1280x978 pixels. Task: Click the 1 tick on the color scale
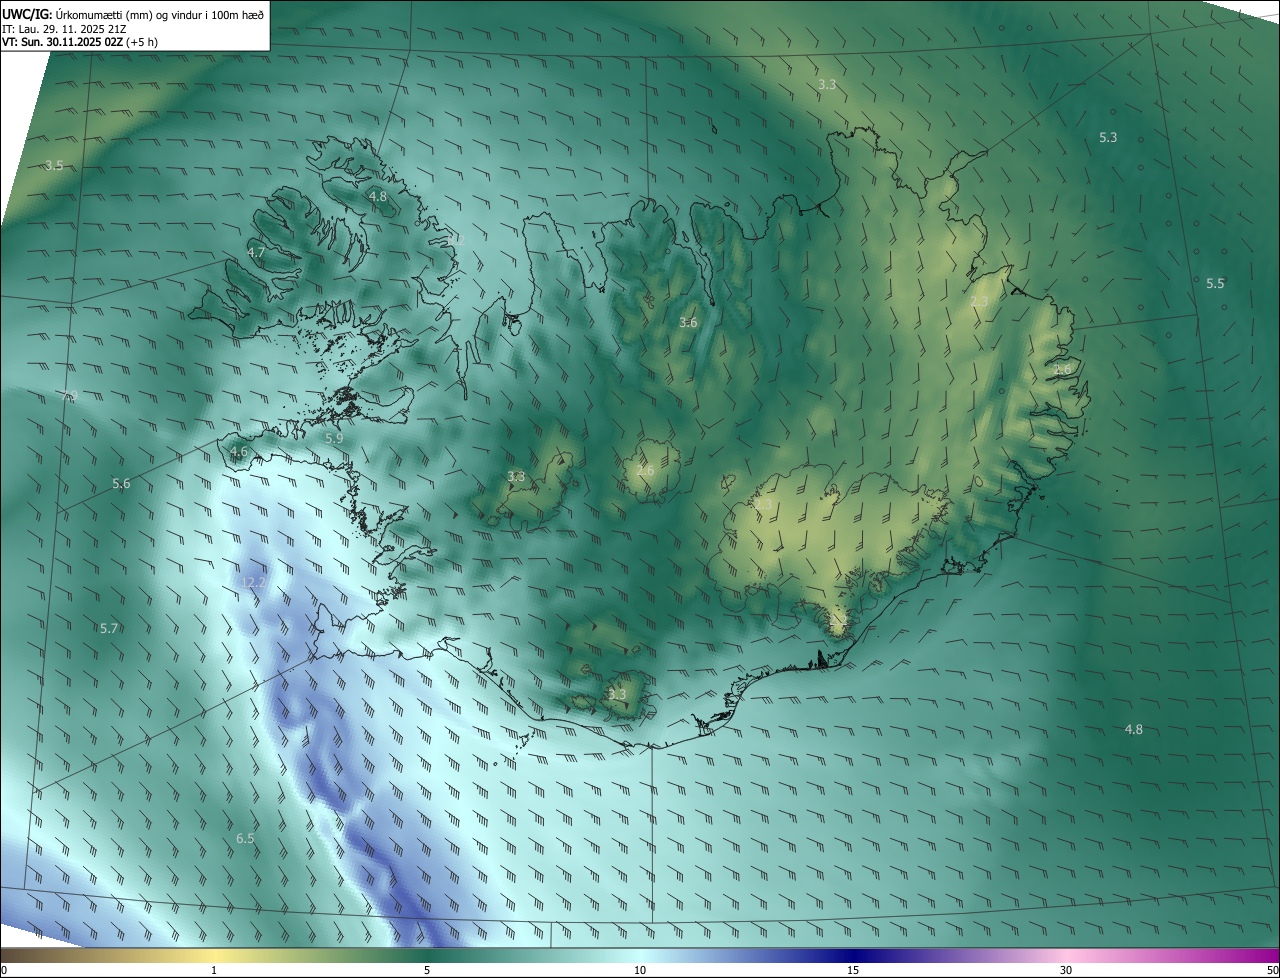click(x=214, y=970)
